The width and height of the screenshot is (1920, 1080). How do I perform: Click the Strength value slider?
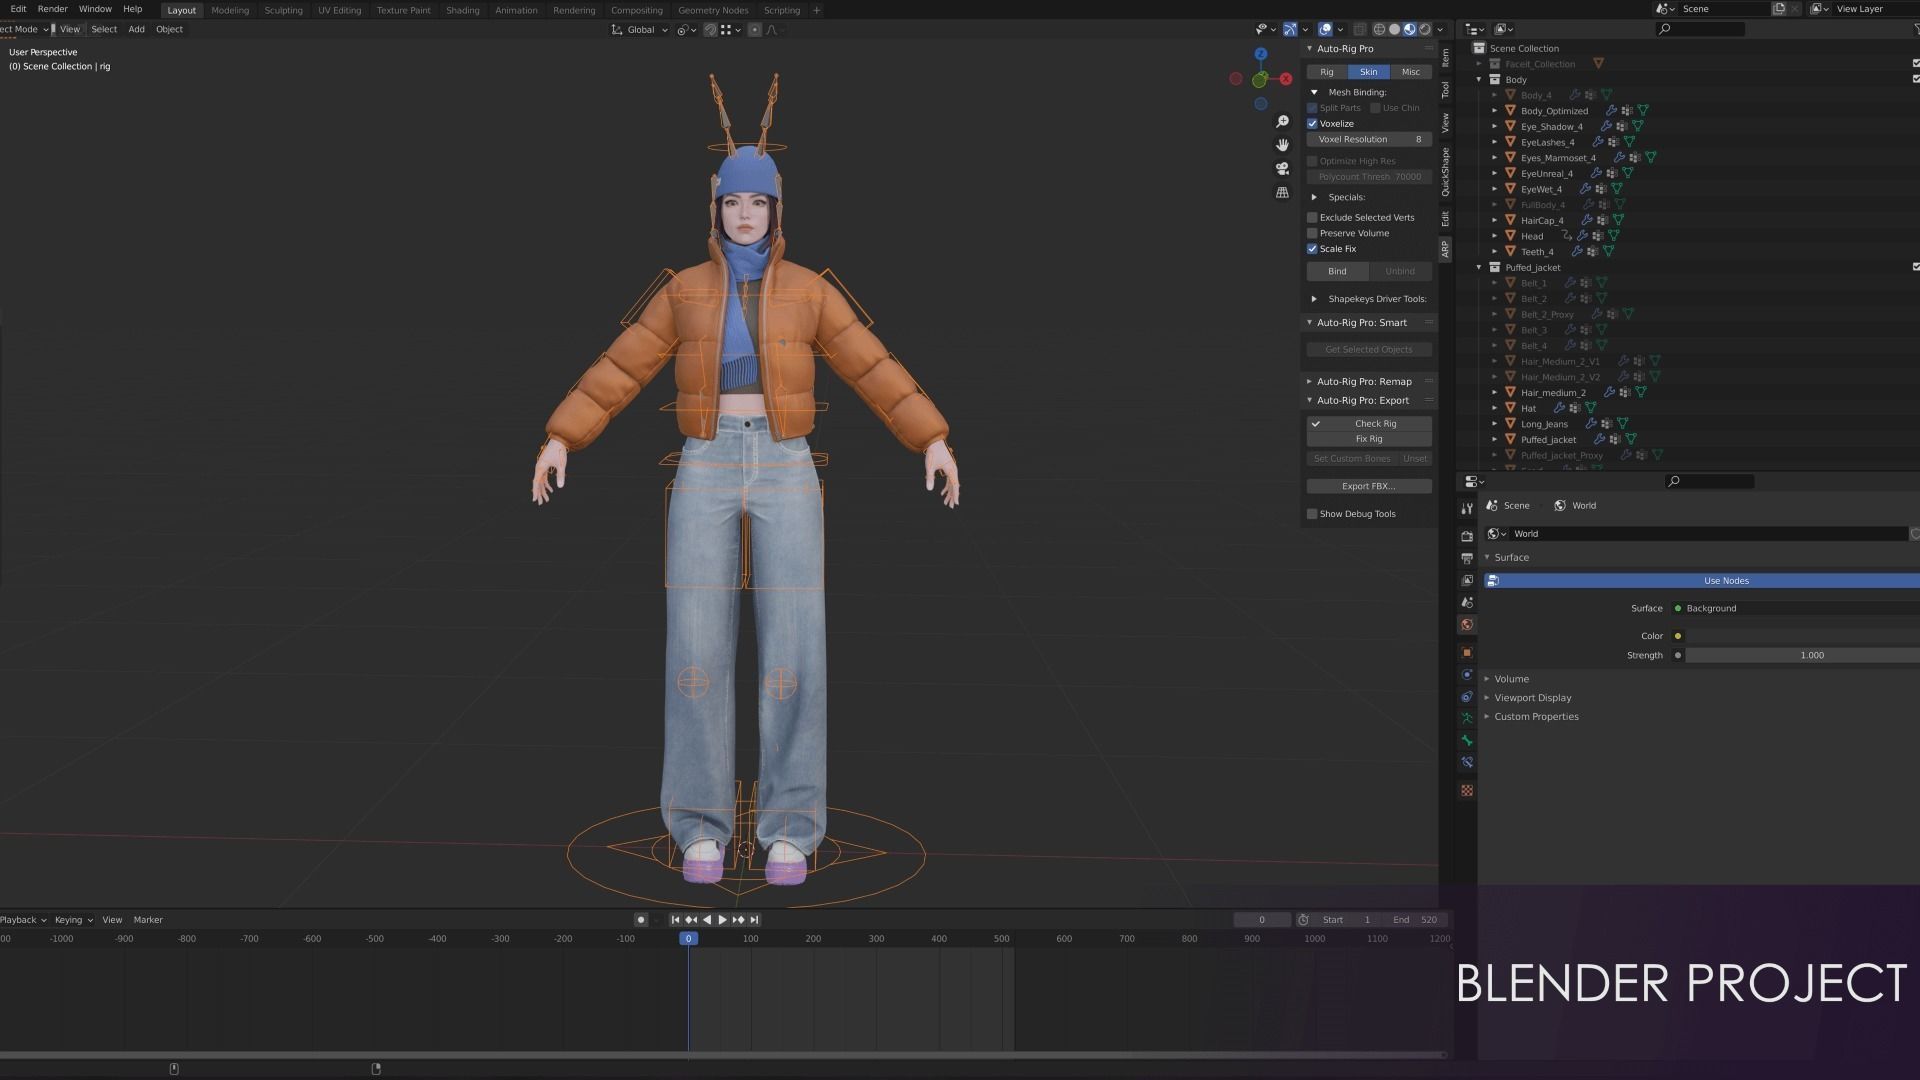[x=1810, y=656]
